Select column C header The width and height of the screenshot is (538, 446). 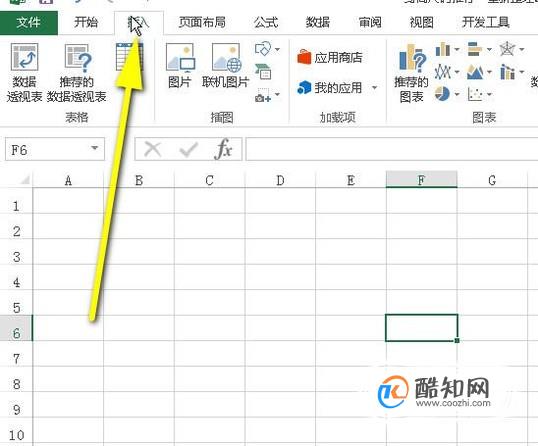210,180
